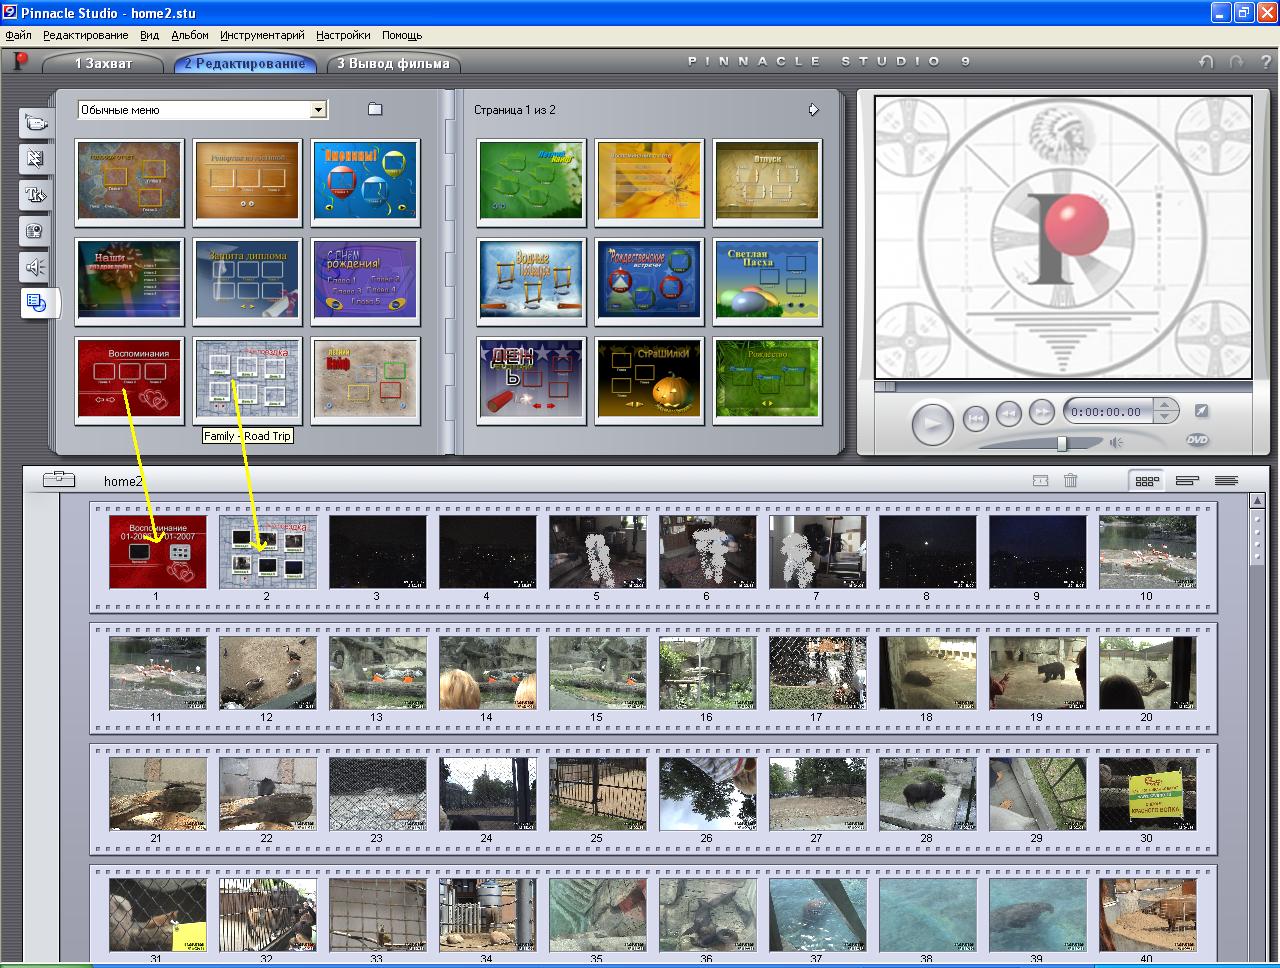This screenshot has width=1280, height=968.
Task: Select the disc menus album tab
Action: coord(37,303)
